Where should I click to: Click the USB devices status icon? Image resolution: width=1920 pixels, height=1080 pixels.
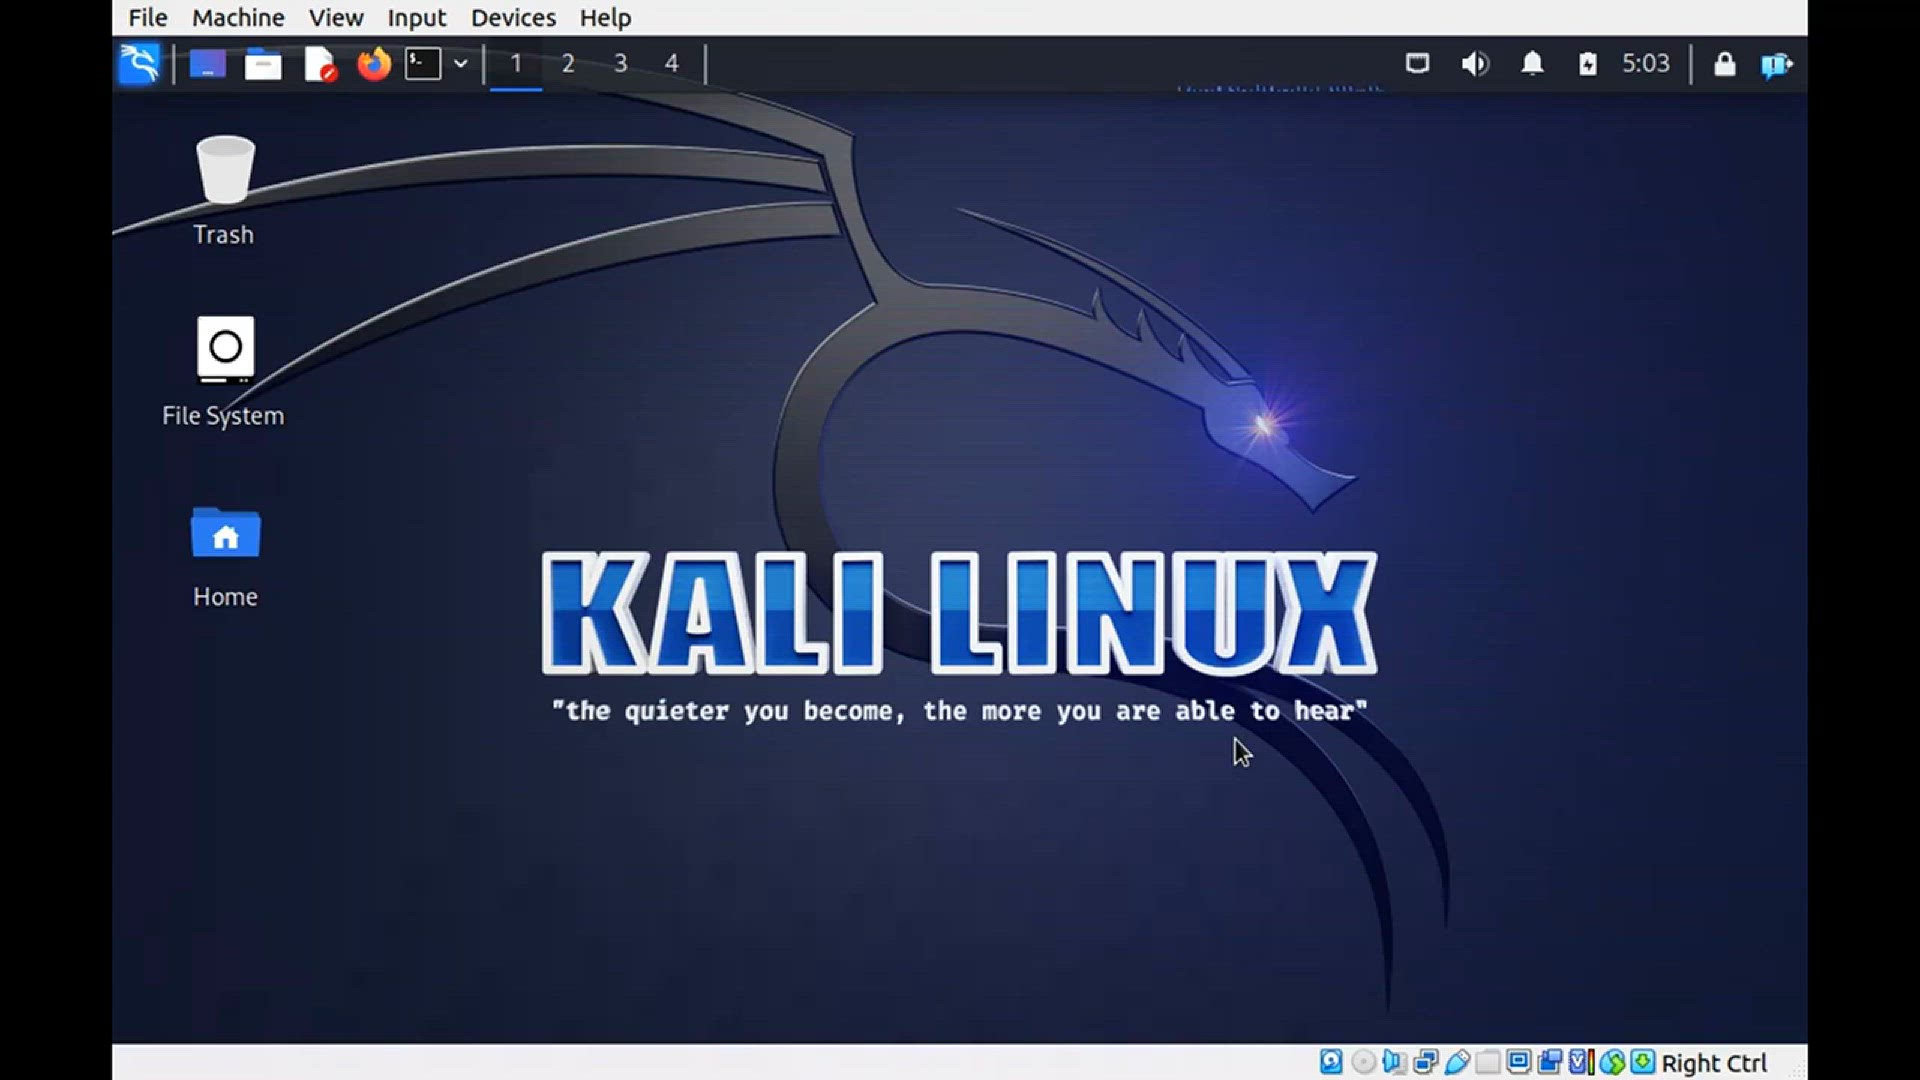coord(1457,1062)
